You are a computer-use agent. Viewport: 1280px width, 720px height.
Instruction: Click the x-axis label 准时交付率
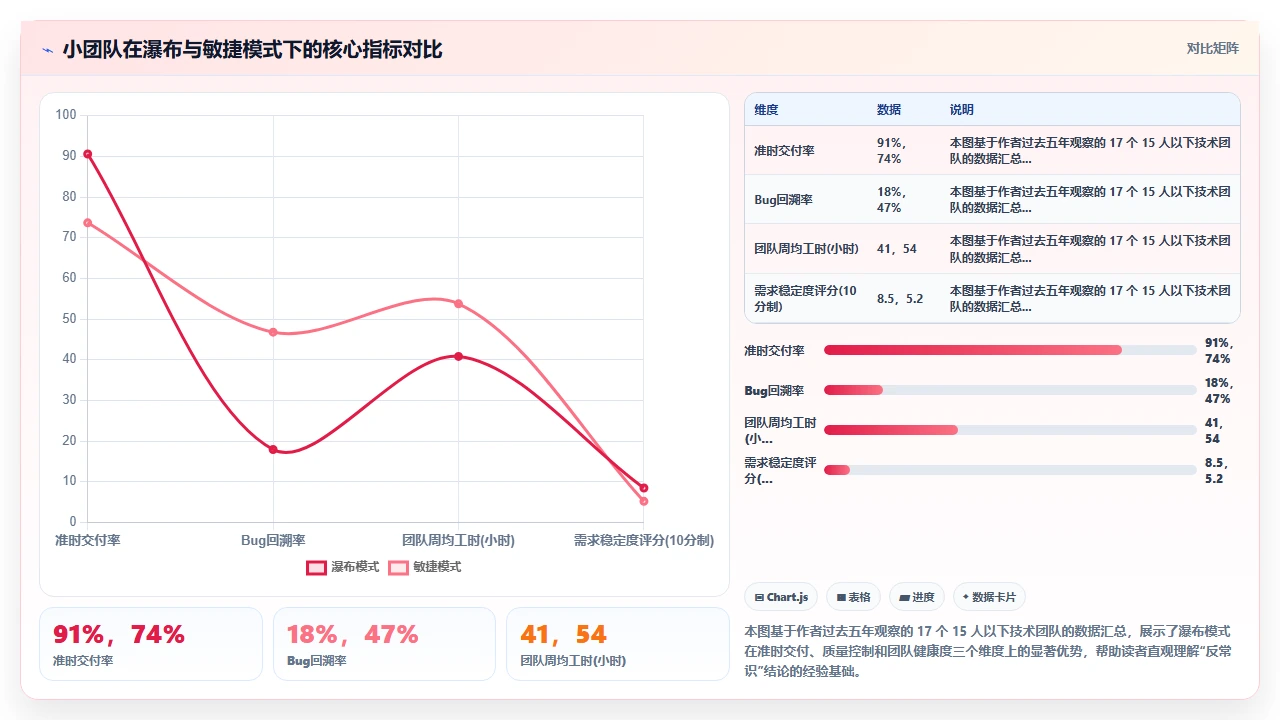point(88,540)
